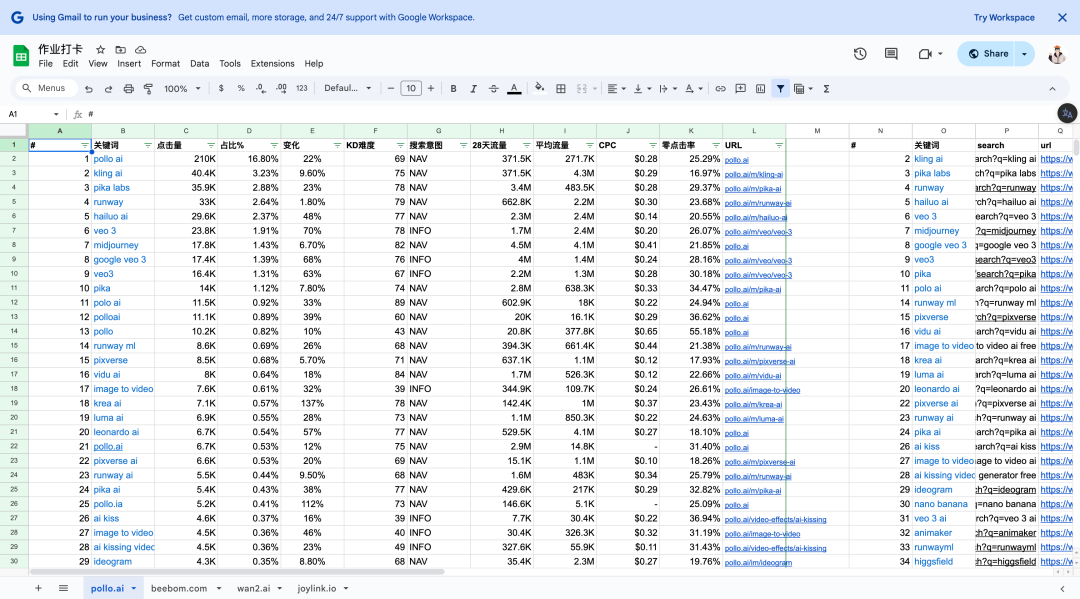1080x599 pixels.
Task: Toggle the filter funnel button
Action: tap(780, 89)
